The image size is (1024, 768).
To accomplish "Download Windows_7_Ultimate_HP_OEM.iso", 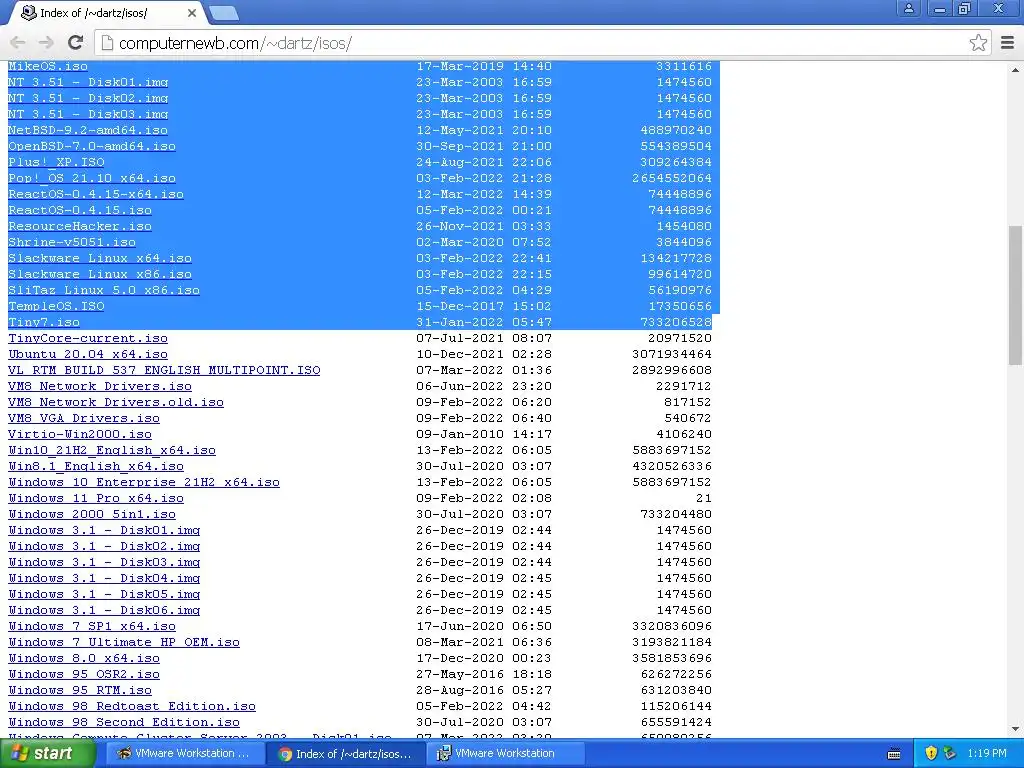I will pos(124,642).
